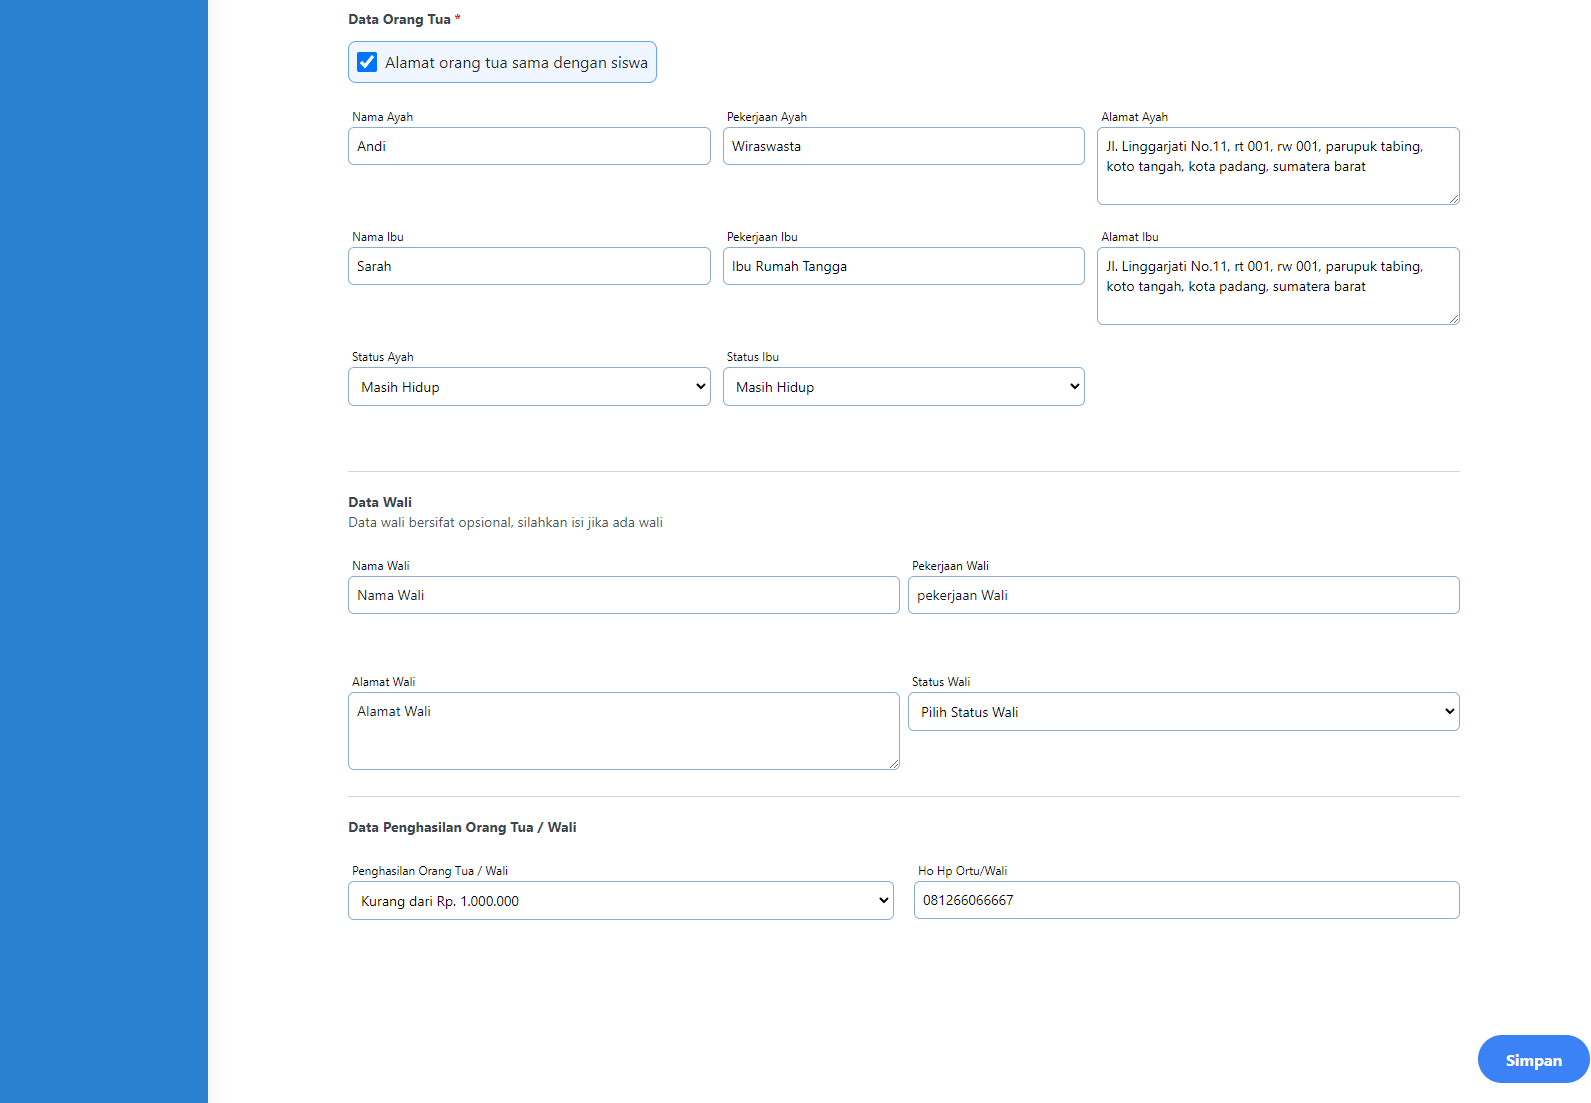Click the Alamat Wali text area
The width and height of the screenshot is (1591, 1103).
pyautogui.click(x=623, y=731)
